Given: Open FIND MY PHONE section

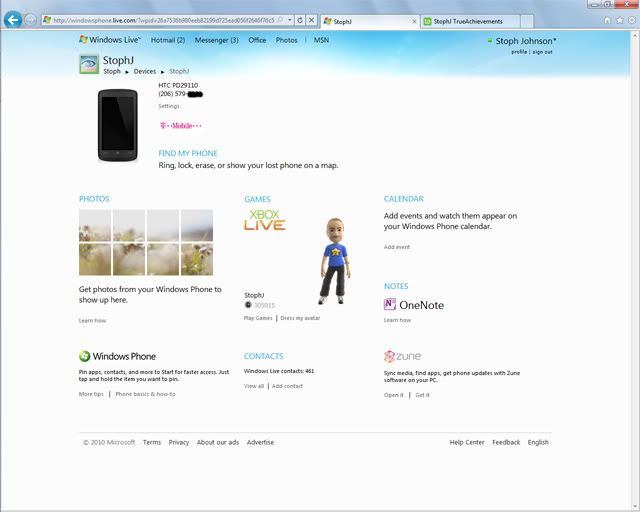Looking at the screenshot, I should coord(188,154).
